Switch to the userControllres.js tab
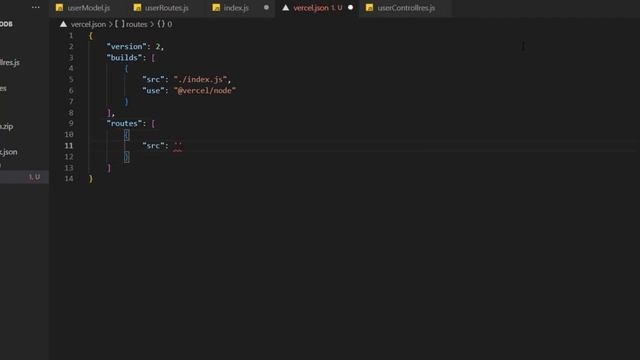Screen dimensions: 640x360 pos(406,8)
